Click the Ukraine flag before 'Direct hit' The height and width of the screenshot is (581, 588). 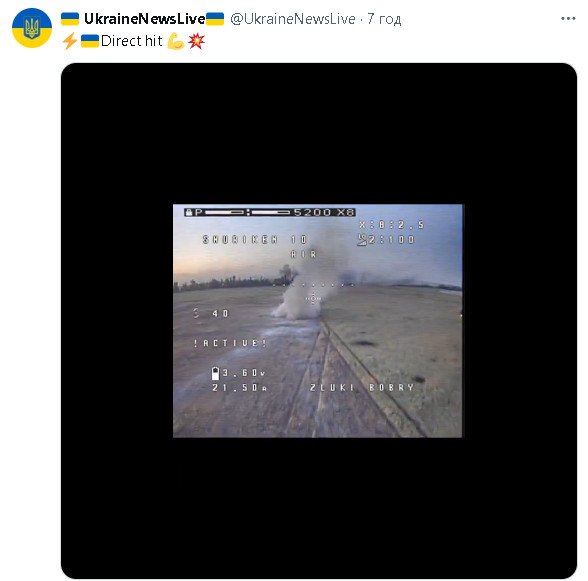click(90, 41)
